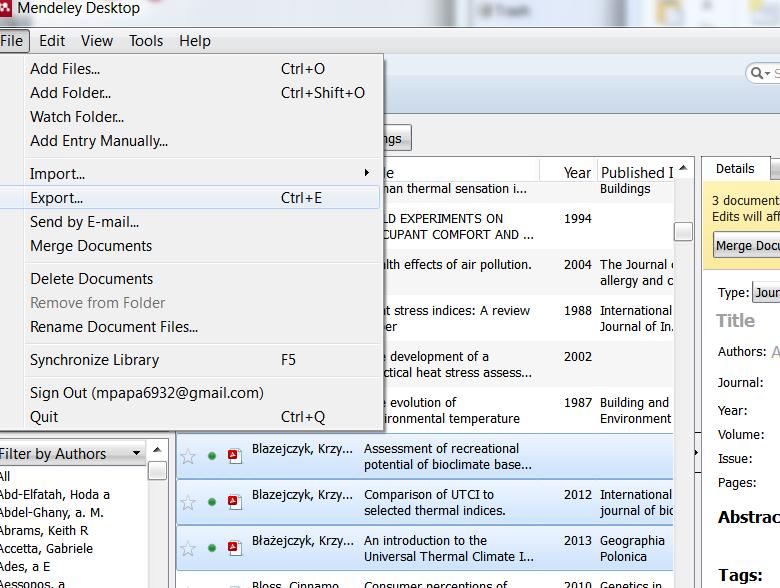Click Merge Documents button in Details panel
The width and height of the screenshot is (780, 588).
pos(747,245)
